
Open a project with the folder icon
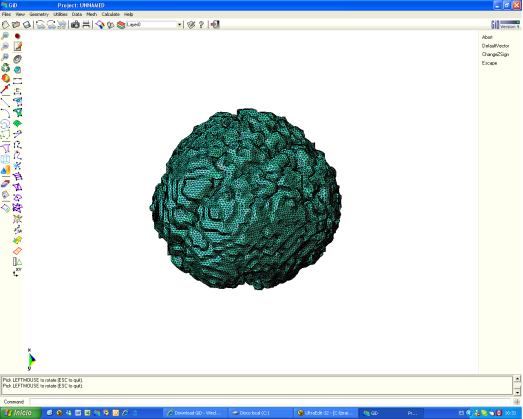(16, 24)
